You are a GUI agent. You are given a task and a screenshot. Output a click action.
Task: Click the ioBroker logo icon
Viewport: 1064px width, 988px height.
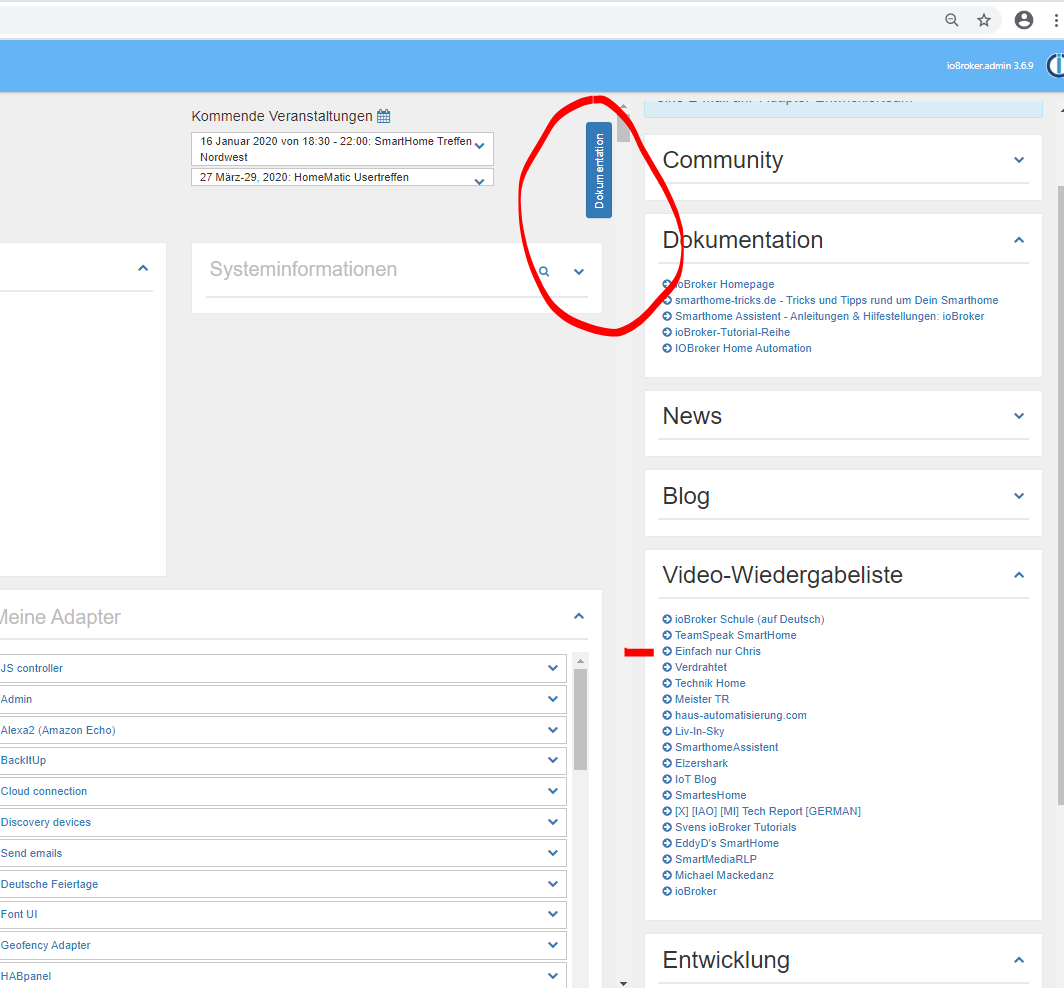[1055, 66]
